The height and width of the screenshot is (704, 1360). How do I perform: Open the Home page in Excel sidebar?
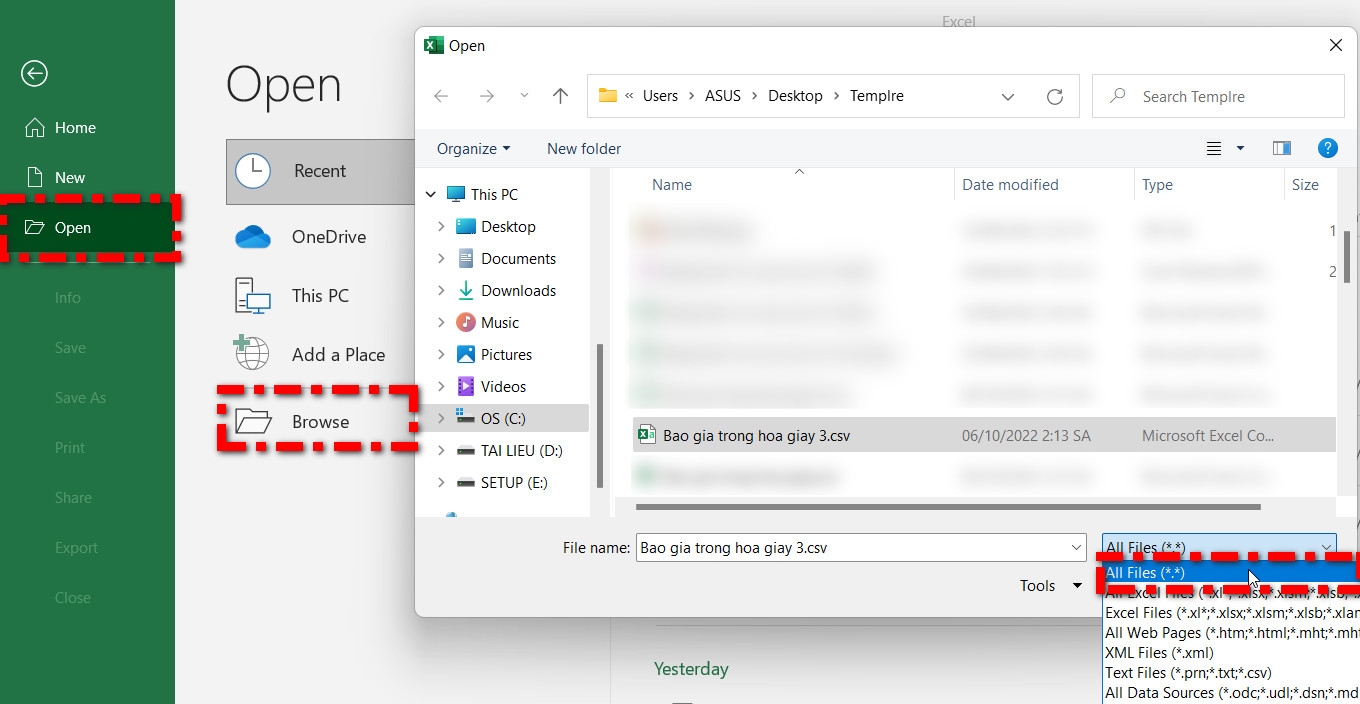pyautogui.click(x=62, y=128)
